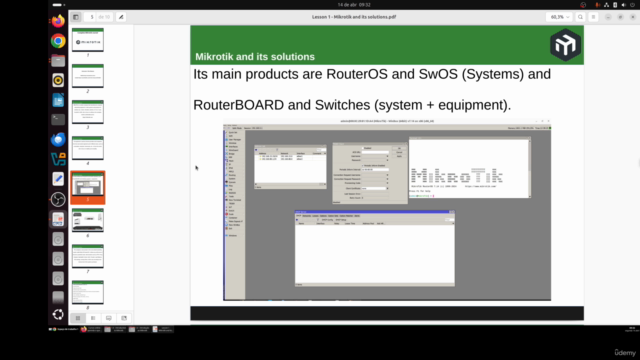Open the clock showing 14 de abr 09:32
This screenshot has height=360, width=640.
click(354, 5)
